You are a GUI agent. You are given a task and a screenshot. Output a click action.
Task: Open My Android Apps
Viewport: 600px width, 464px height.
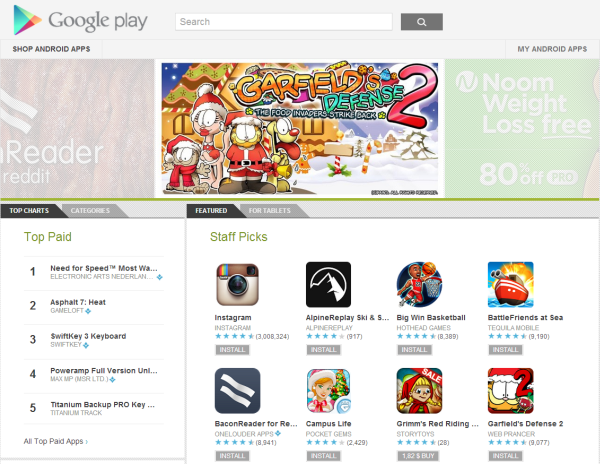point(552,49)
